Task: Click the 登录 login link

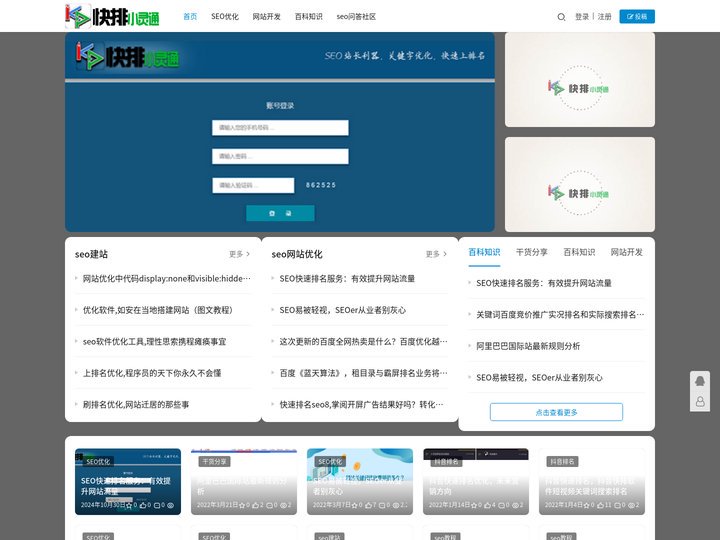Action: (x=582, y=17)
